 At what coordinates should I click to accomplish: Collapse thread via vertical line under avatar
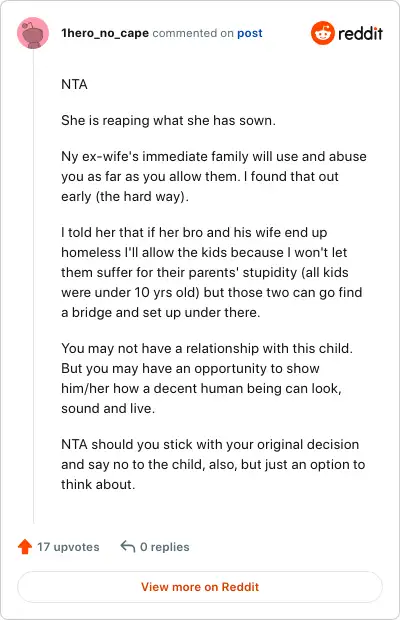point(33,286)
